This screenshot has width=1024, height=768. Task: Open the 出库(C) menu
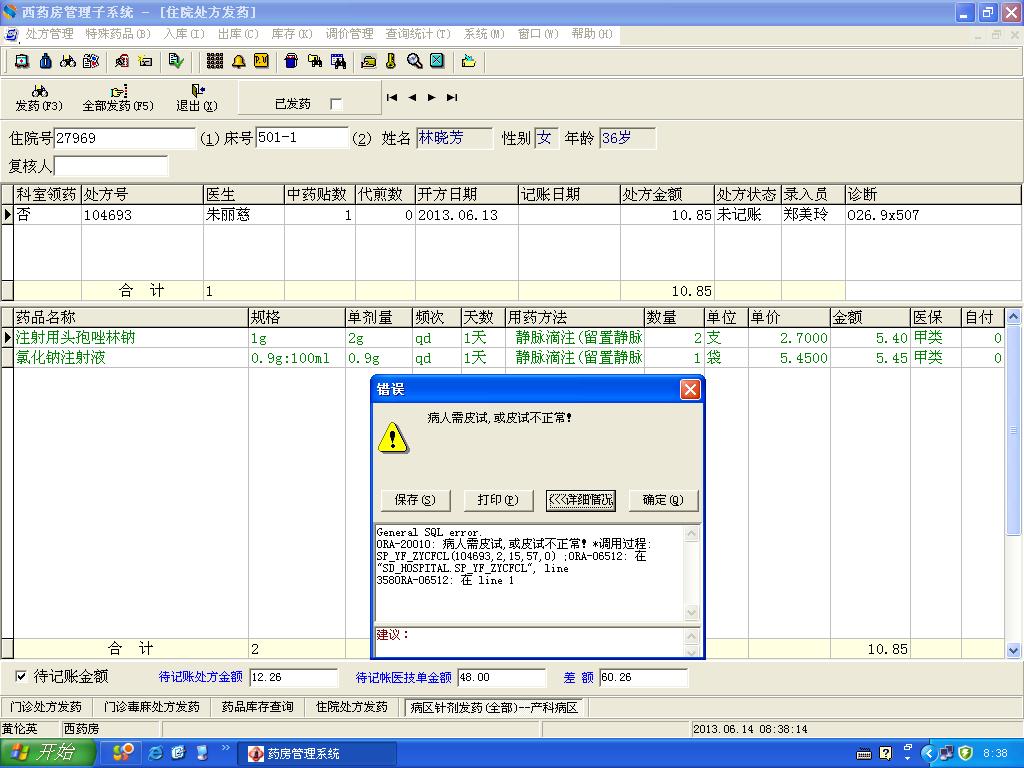tap(238, 34)
